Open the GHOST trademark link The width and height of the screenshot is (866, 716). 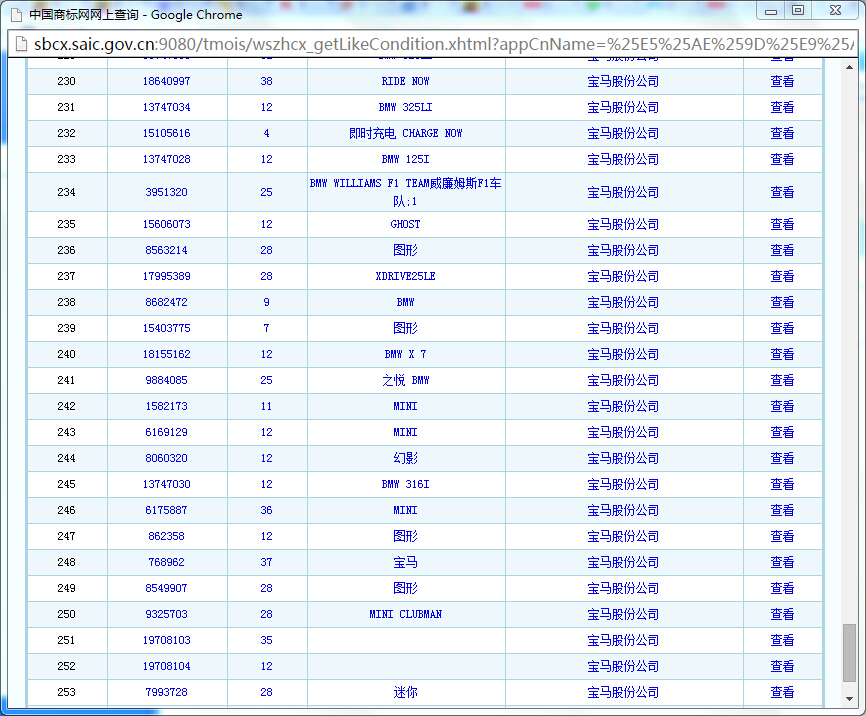[x=405, y=224]
